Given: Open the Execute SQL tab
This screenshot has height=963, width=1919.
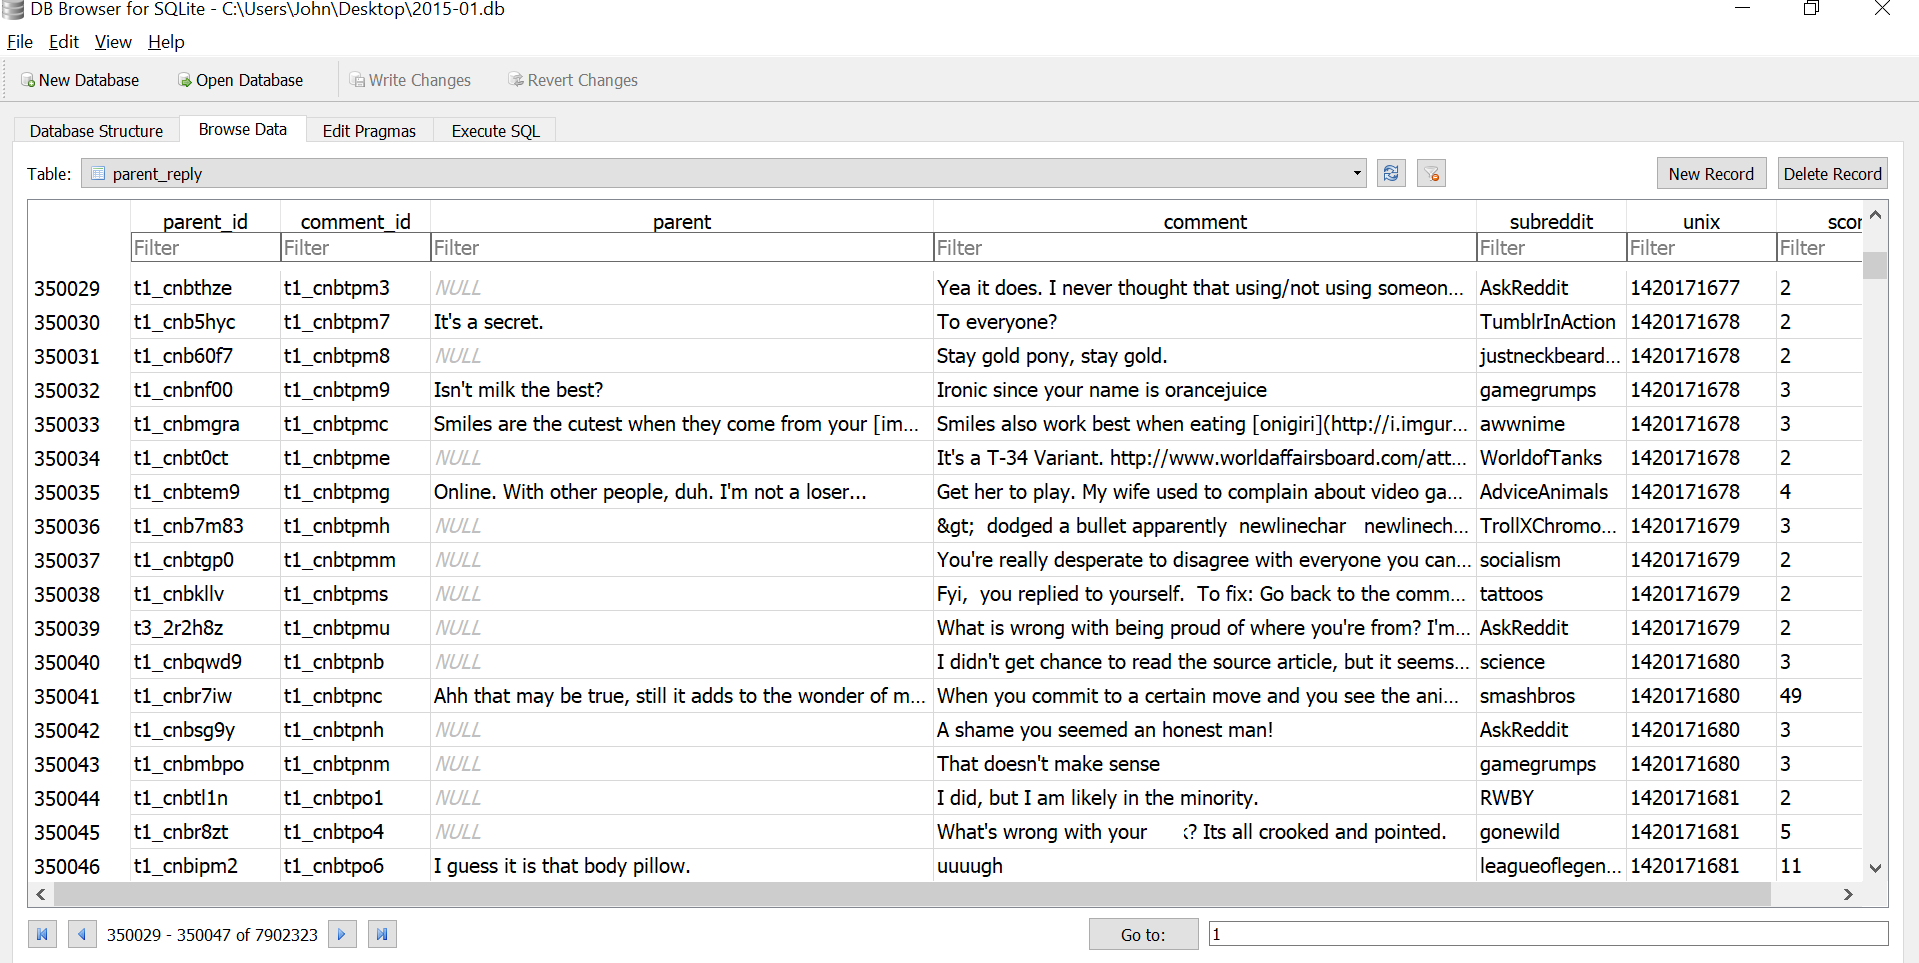Looking at the screenshot, I should coord(495,131).
